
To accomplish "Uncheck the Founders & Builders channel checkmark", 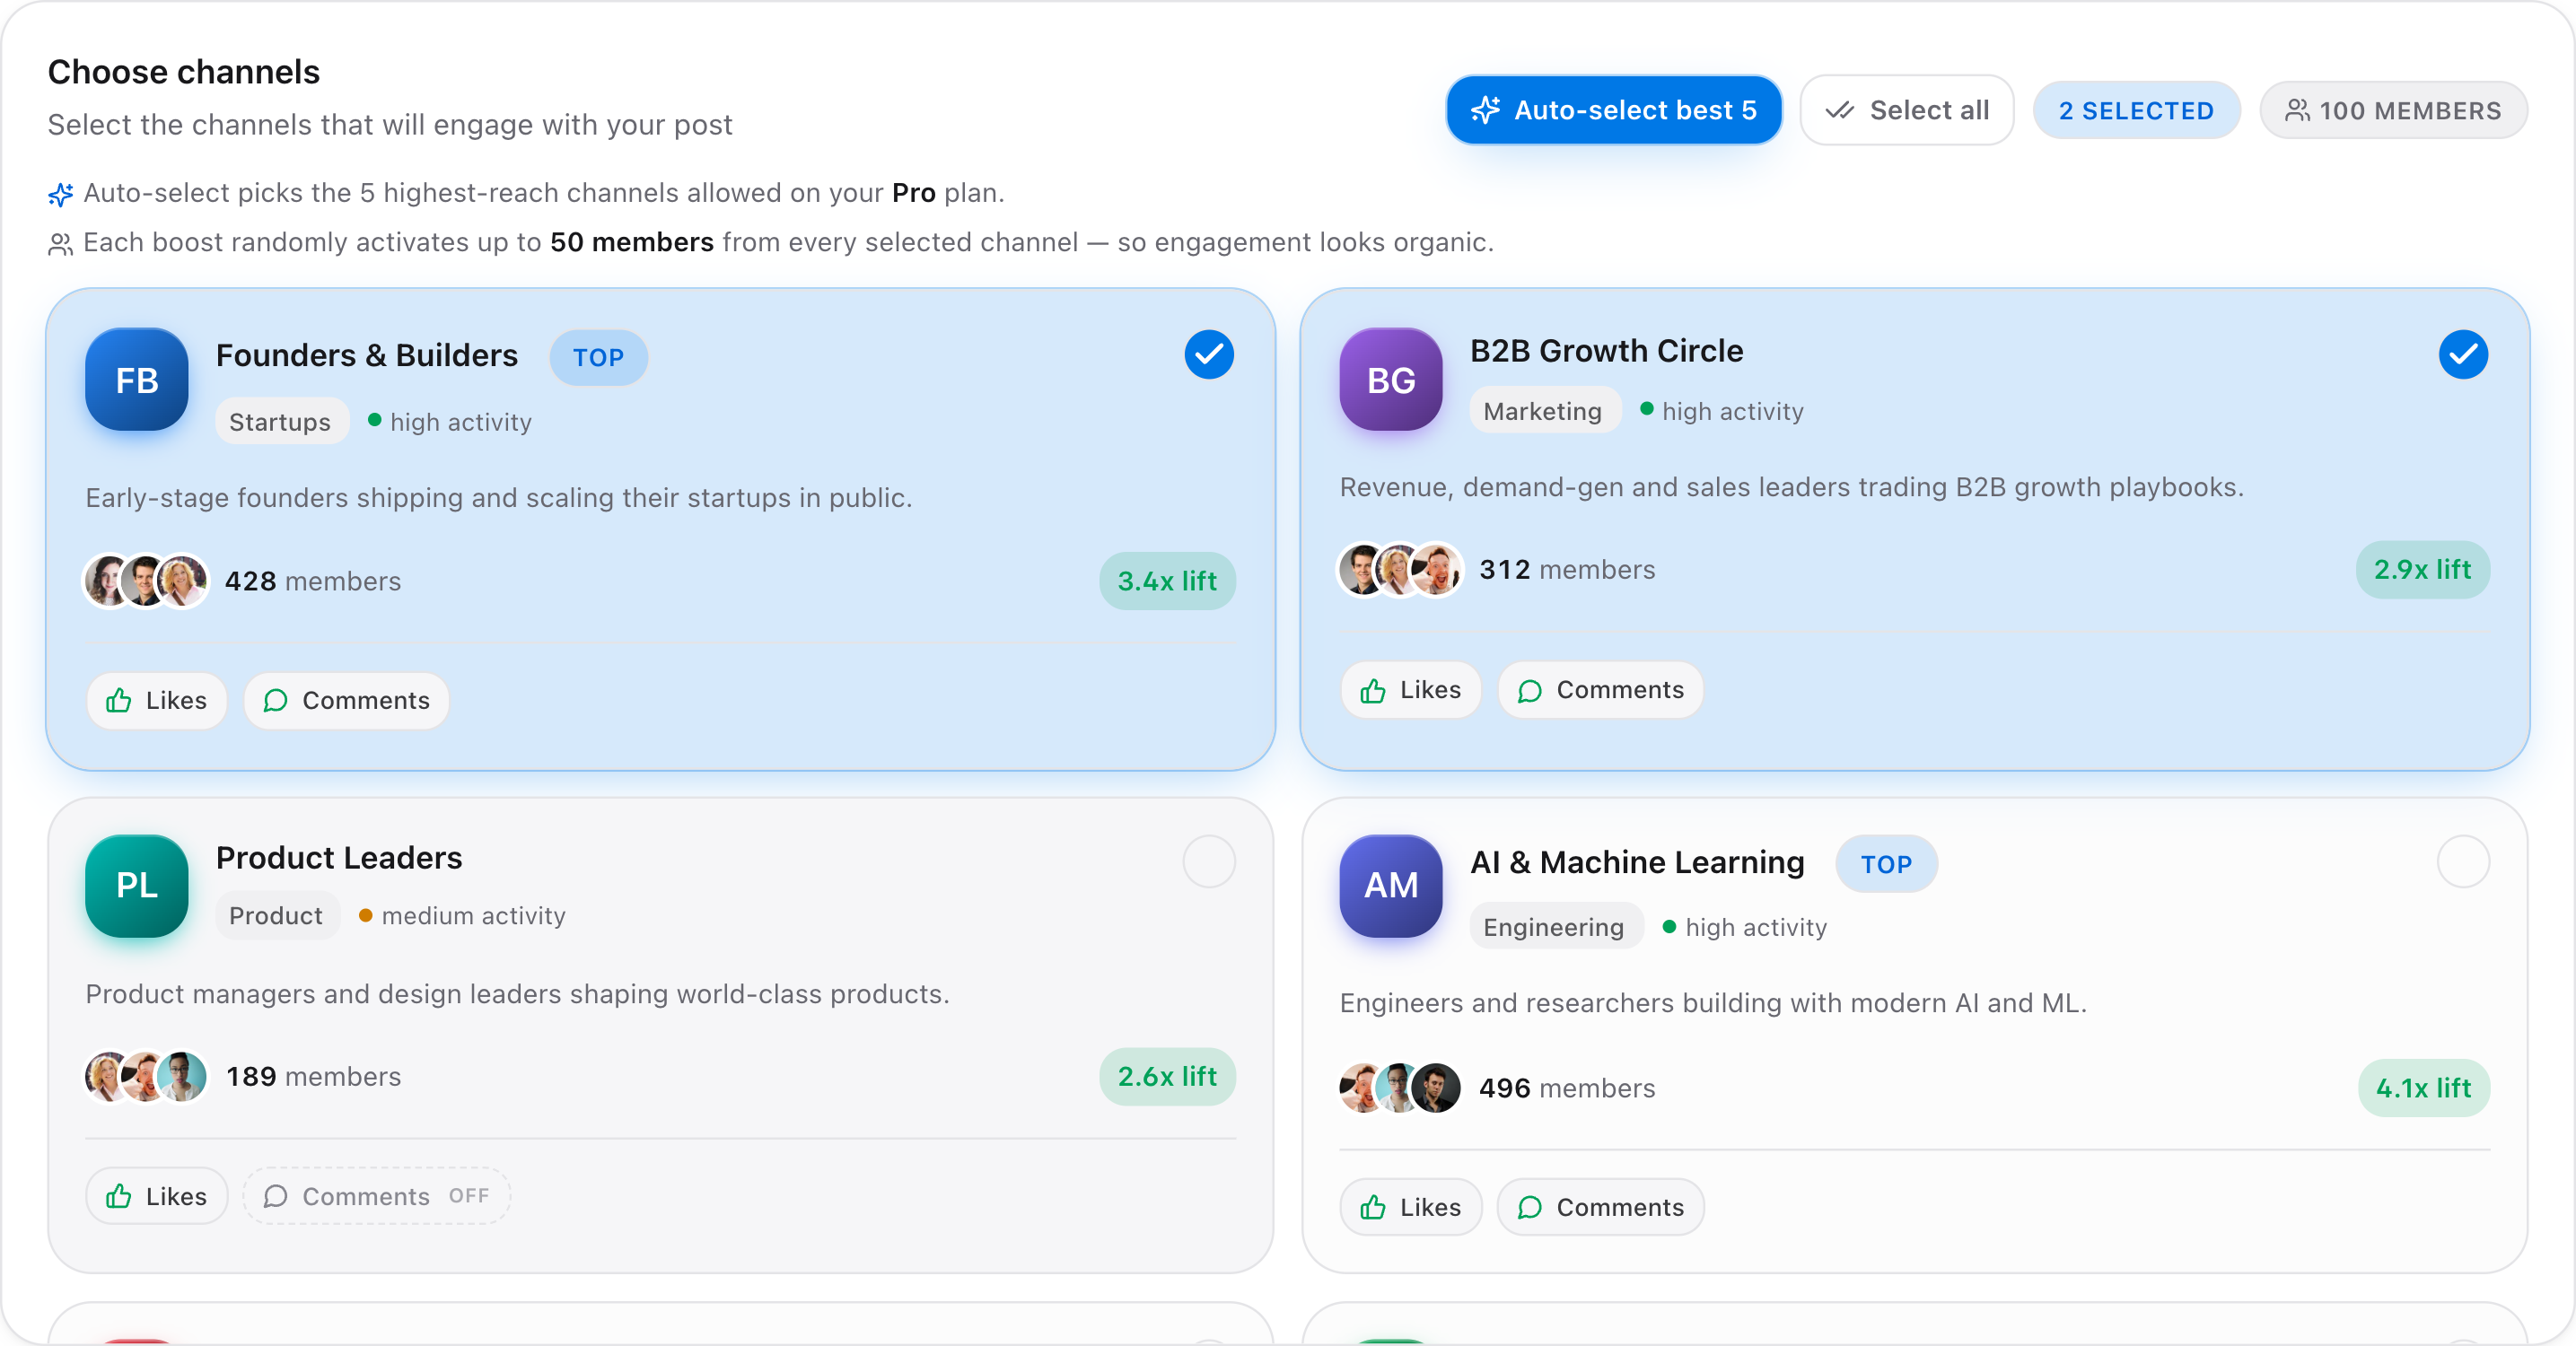I will point(1209,354).
